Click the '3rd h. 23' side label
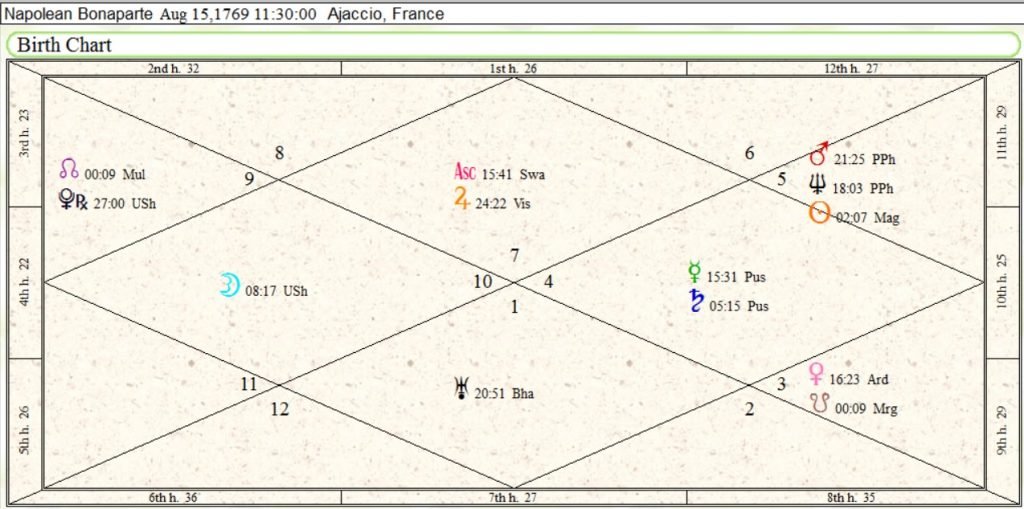 pyautogui.click(x=24, y=133)
